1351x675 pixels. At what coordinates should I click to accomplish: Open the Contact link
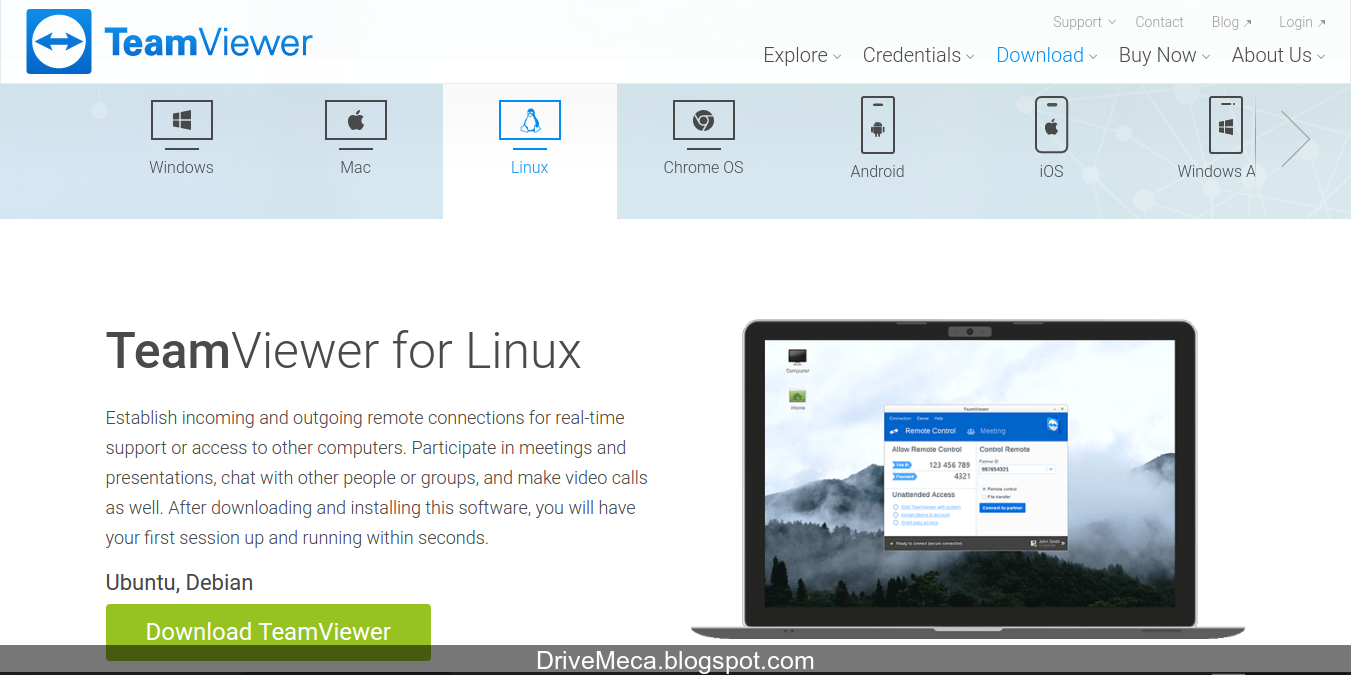1159,22
